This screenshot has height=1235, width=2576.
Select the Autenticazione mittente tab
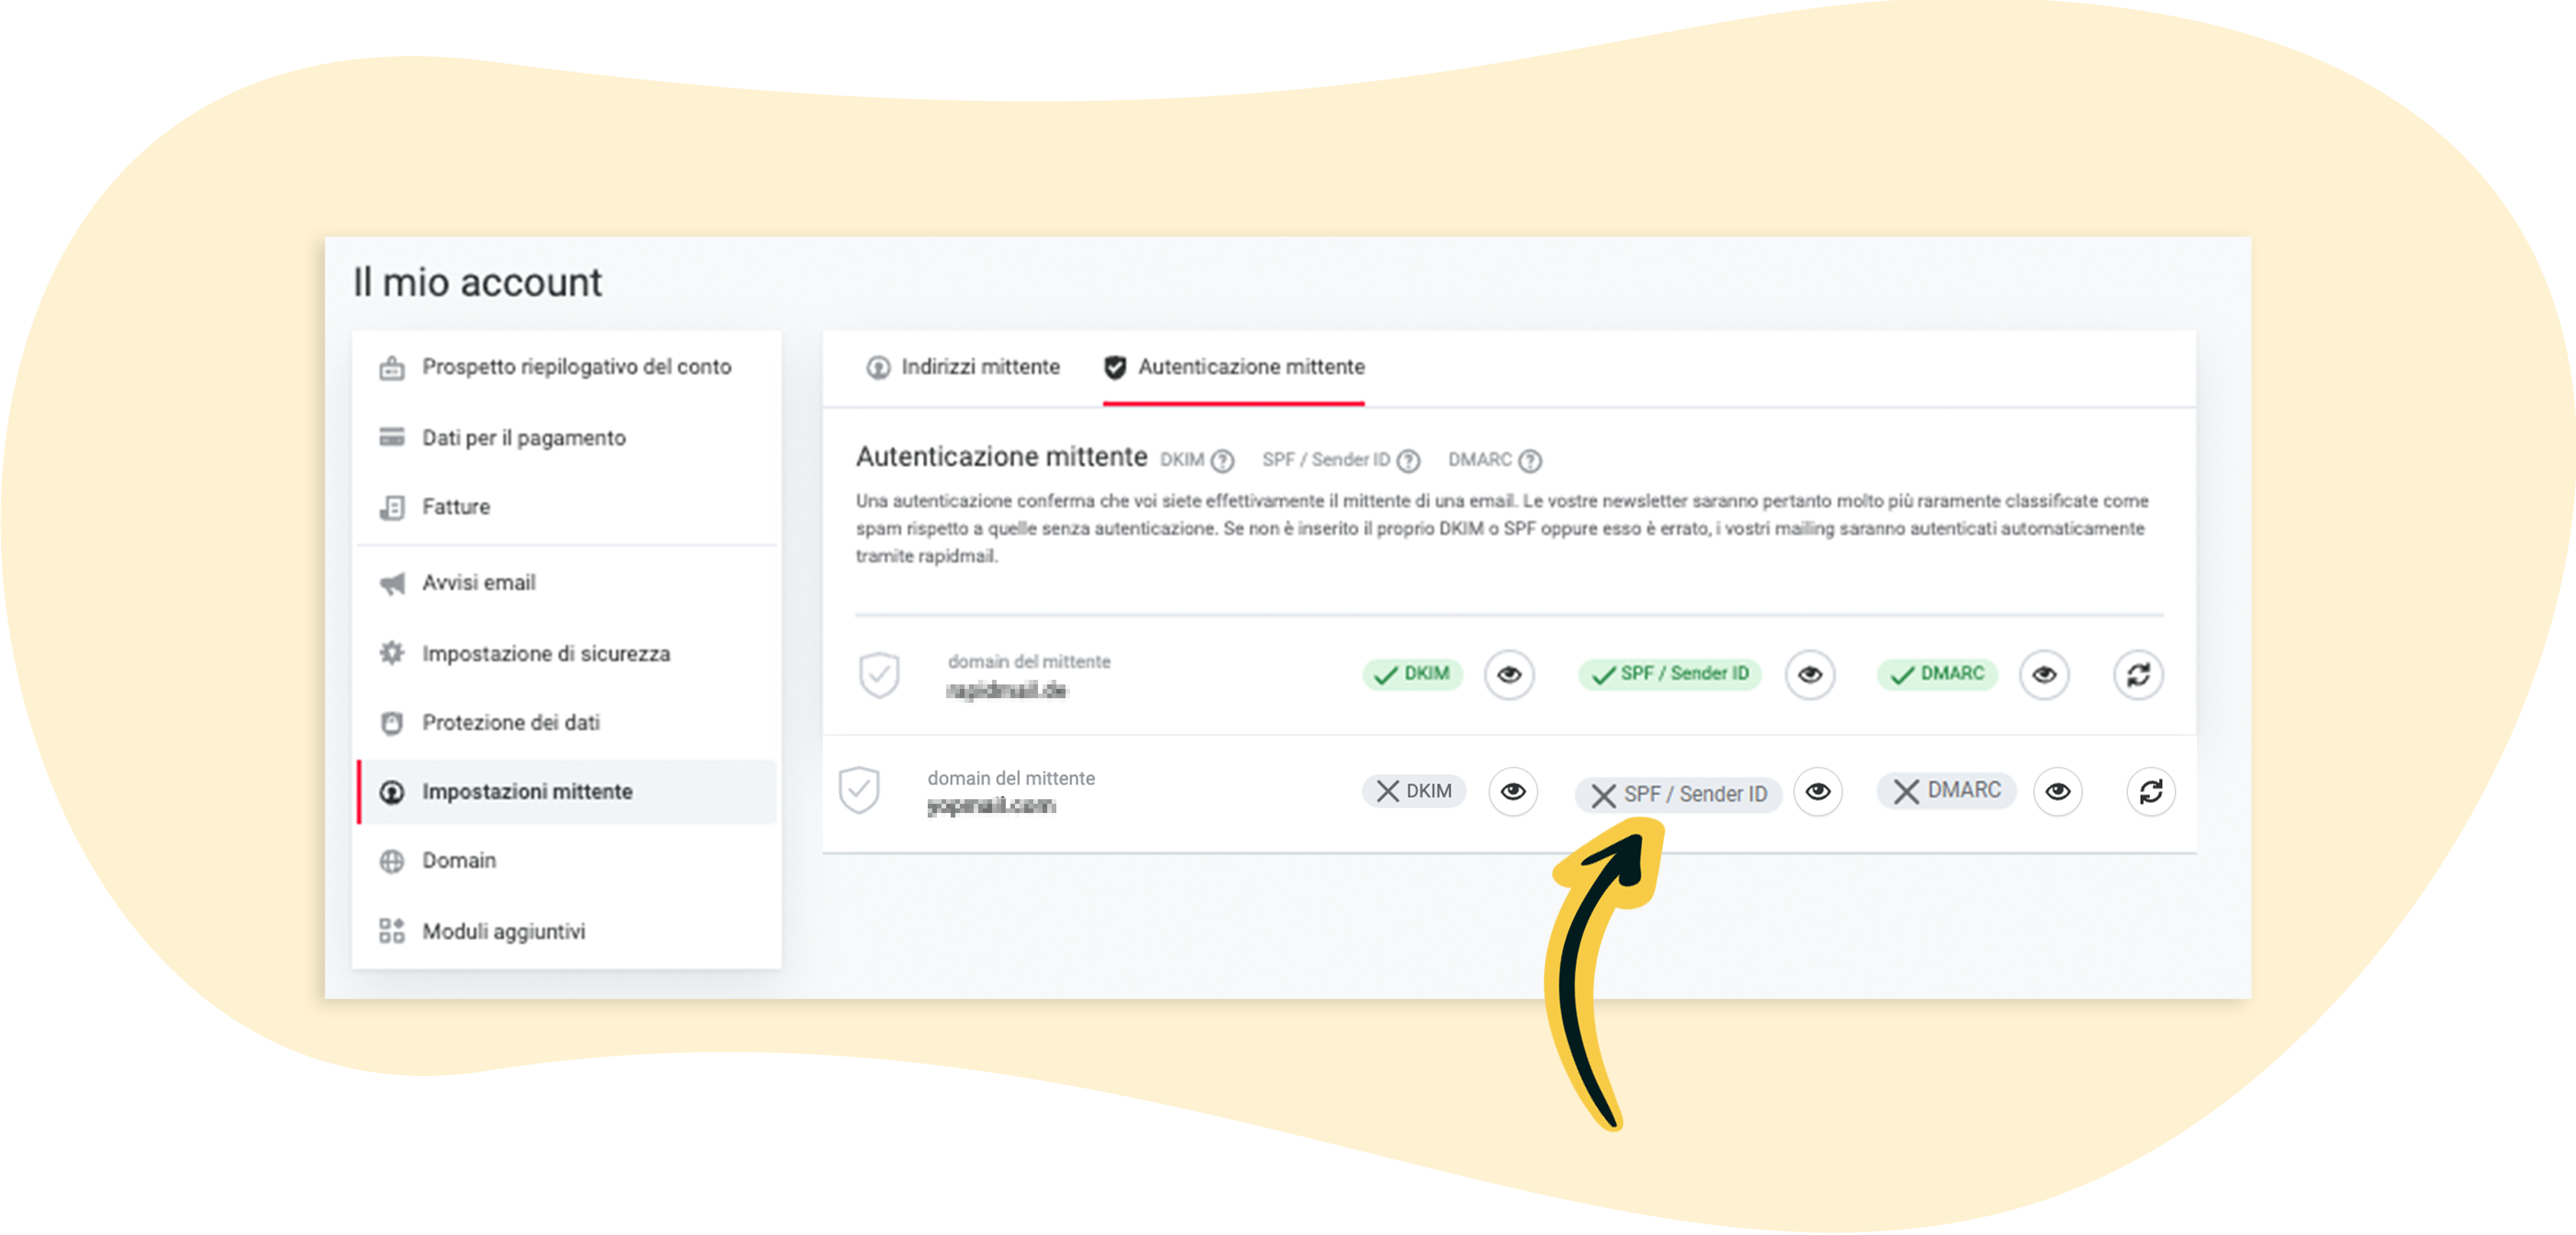[x=1233, y=367]
